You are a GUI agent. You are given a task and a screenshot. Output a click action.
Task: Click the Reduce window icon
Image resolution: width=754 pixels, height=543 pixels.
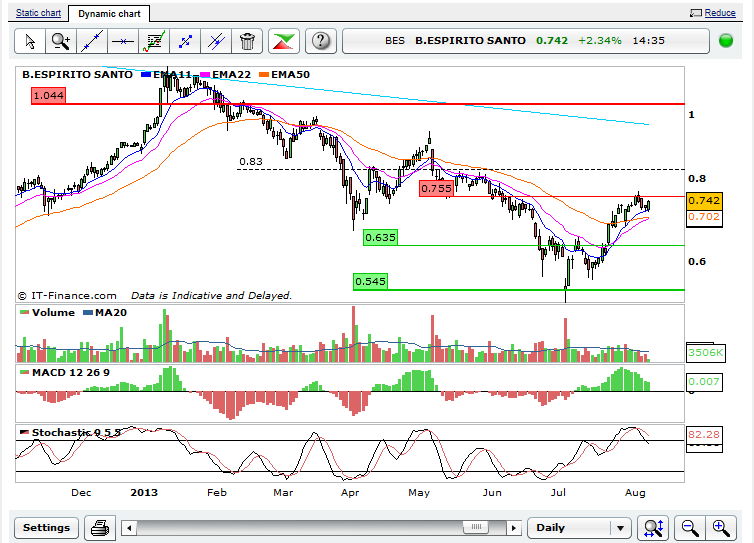pyautogui.click(x=695, y=13)
